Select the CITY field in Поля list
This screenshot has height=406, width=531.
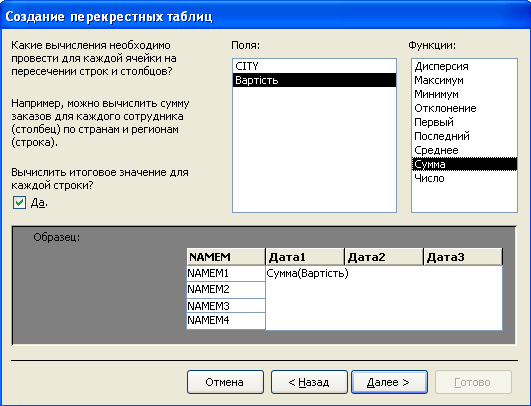click(314, 66)
